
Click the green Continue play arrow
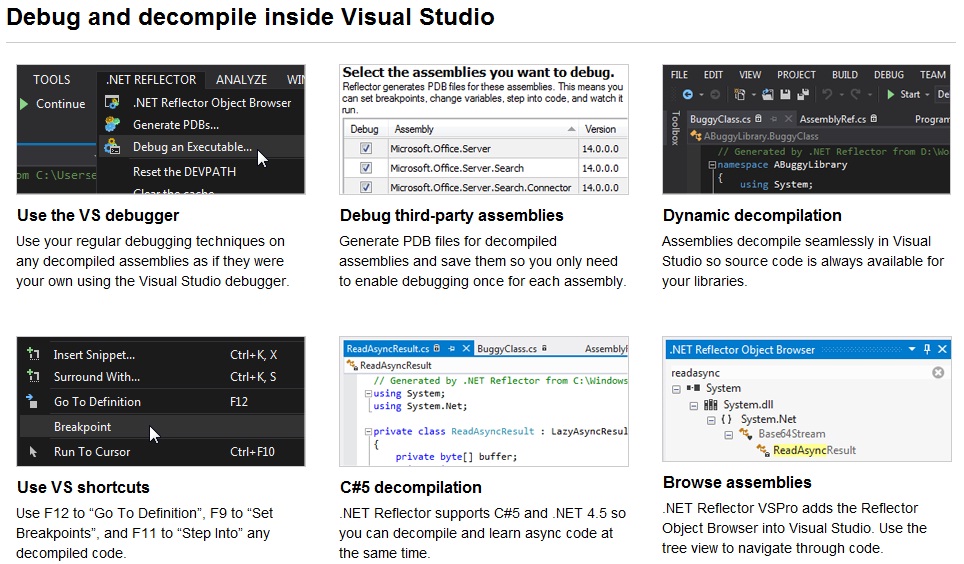[x=24, y=104]
